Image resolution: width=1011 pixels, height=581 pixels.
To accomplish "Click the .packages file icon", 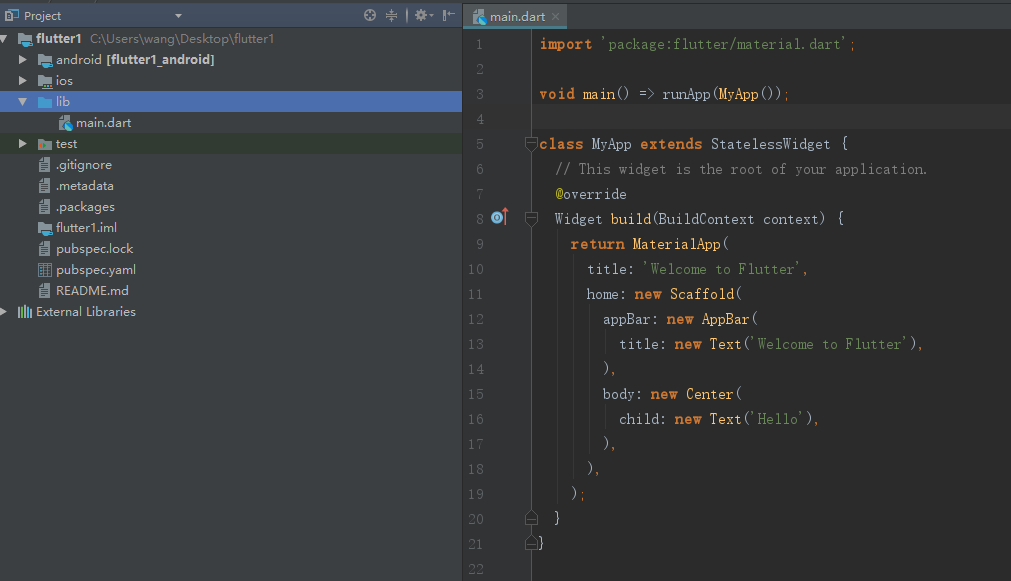I will pos(44,207).
